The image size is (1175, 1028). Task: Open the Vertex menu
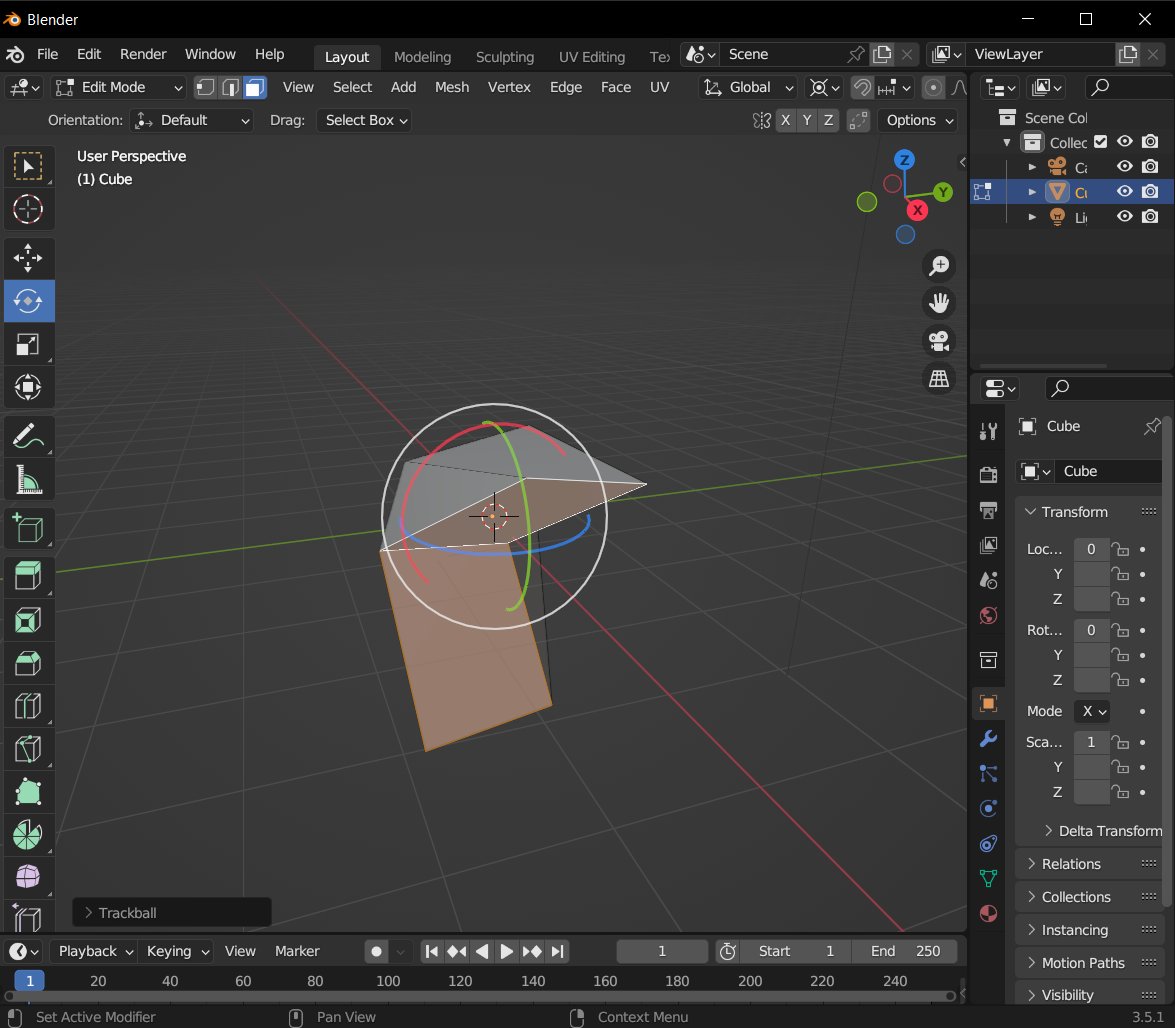pyautogui.click(x=510, y=88)
